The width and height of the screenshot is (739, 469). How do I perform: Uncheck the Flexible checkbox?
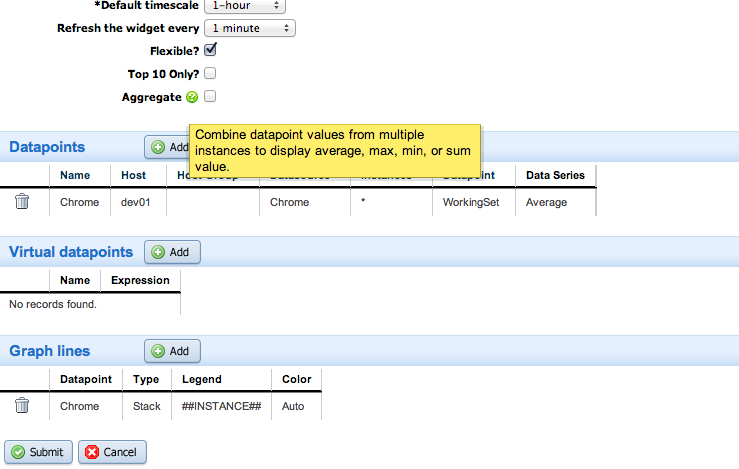click(x=210, y=49)
